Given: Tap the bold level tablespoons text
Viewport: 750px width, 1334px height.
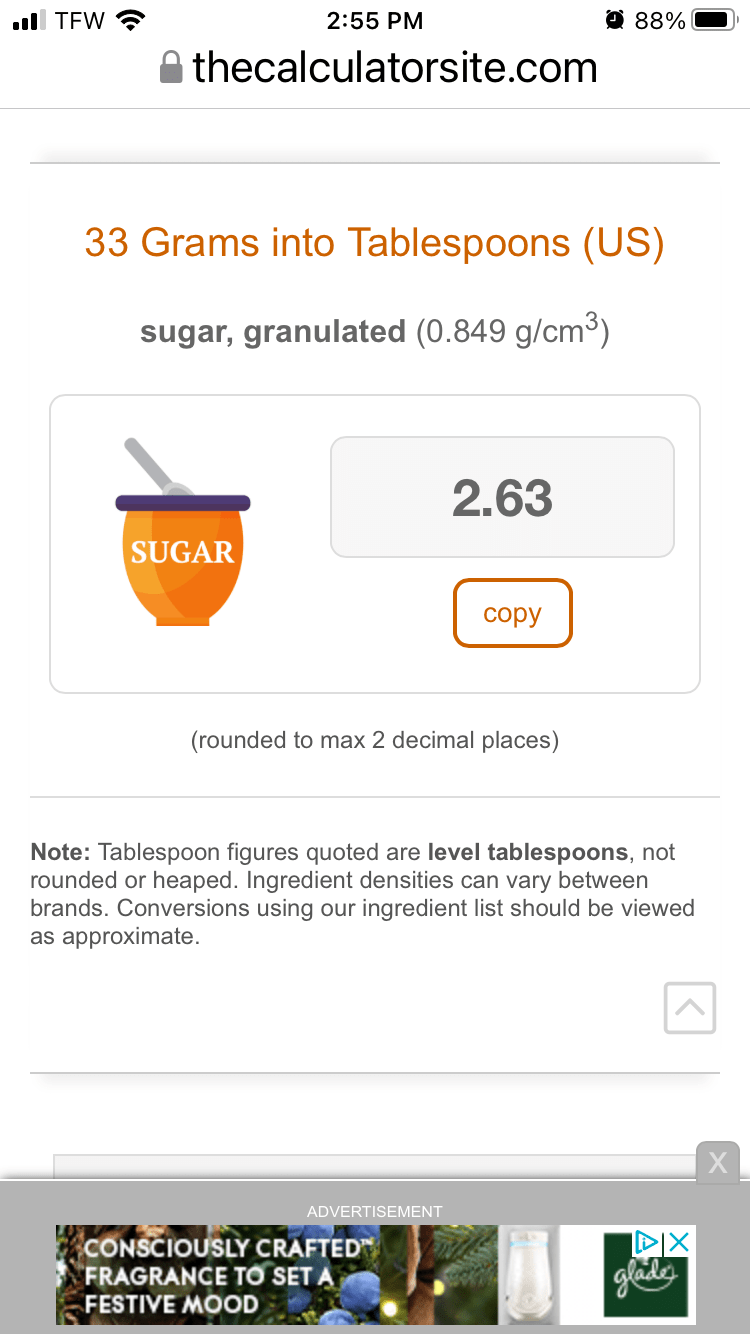Looking at the screenshot, I should pyautogui.click(x=528, y=852).
